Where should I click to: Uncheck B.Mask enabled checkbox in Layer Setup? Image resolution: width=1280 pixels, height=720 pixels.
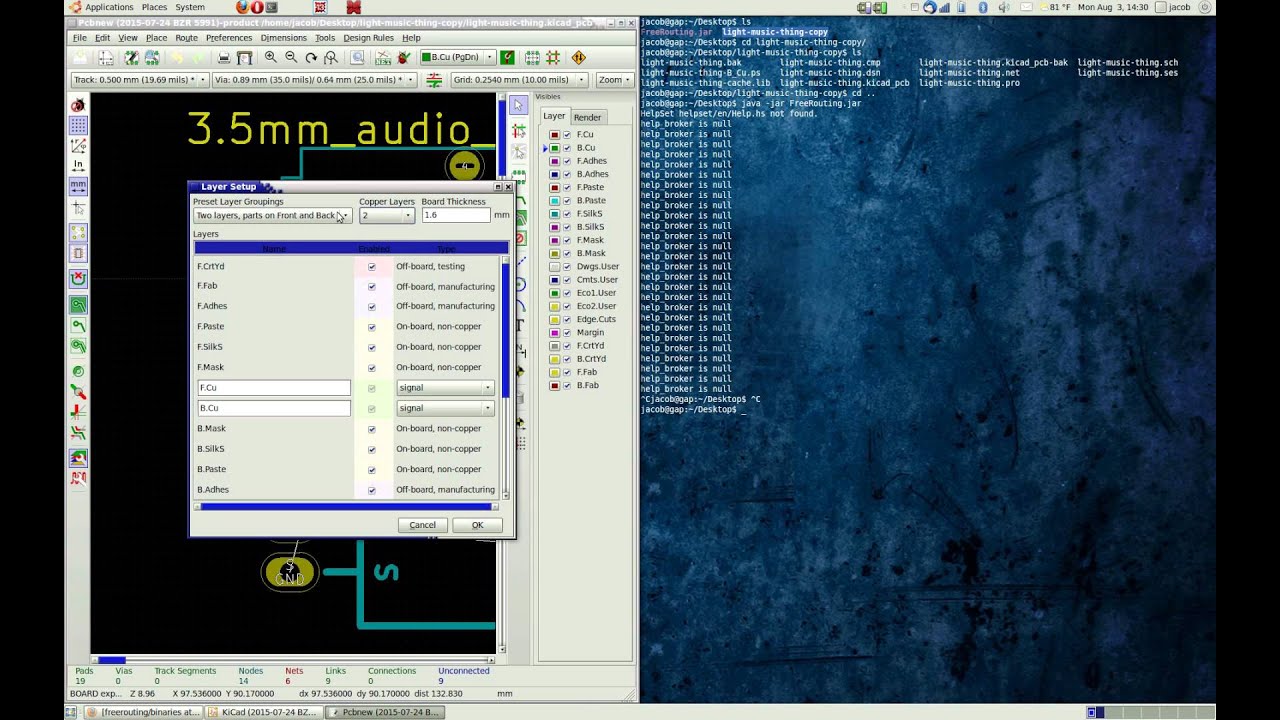tap(372, 429)
